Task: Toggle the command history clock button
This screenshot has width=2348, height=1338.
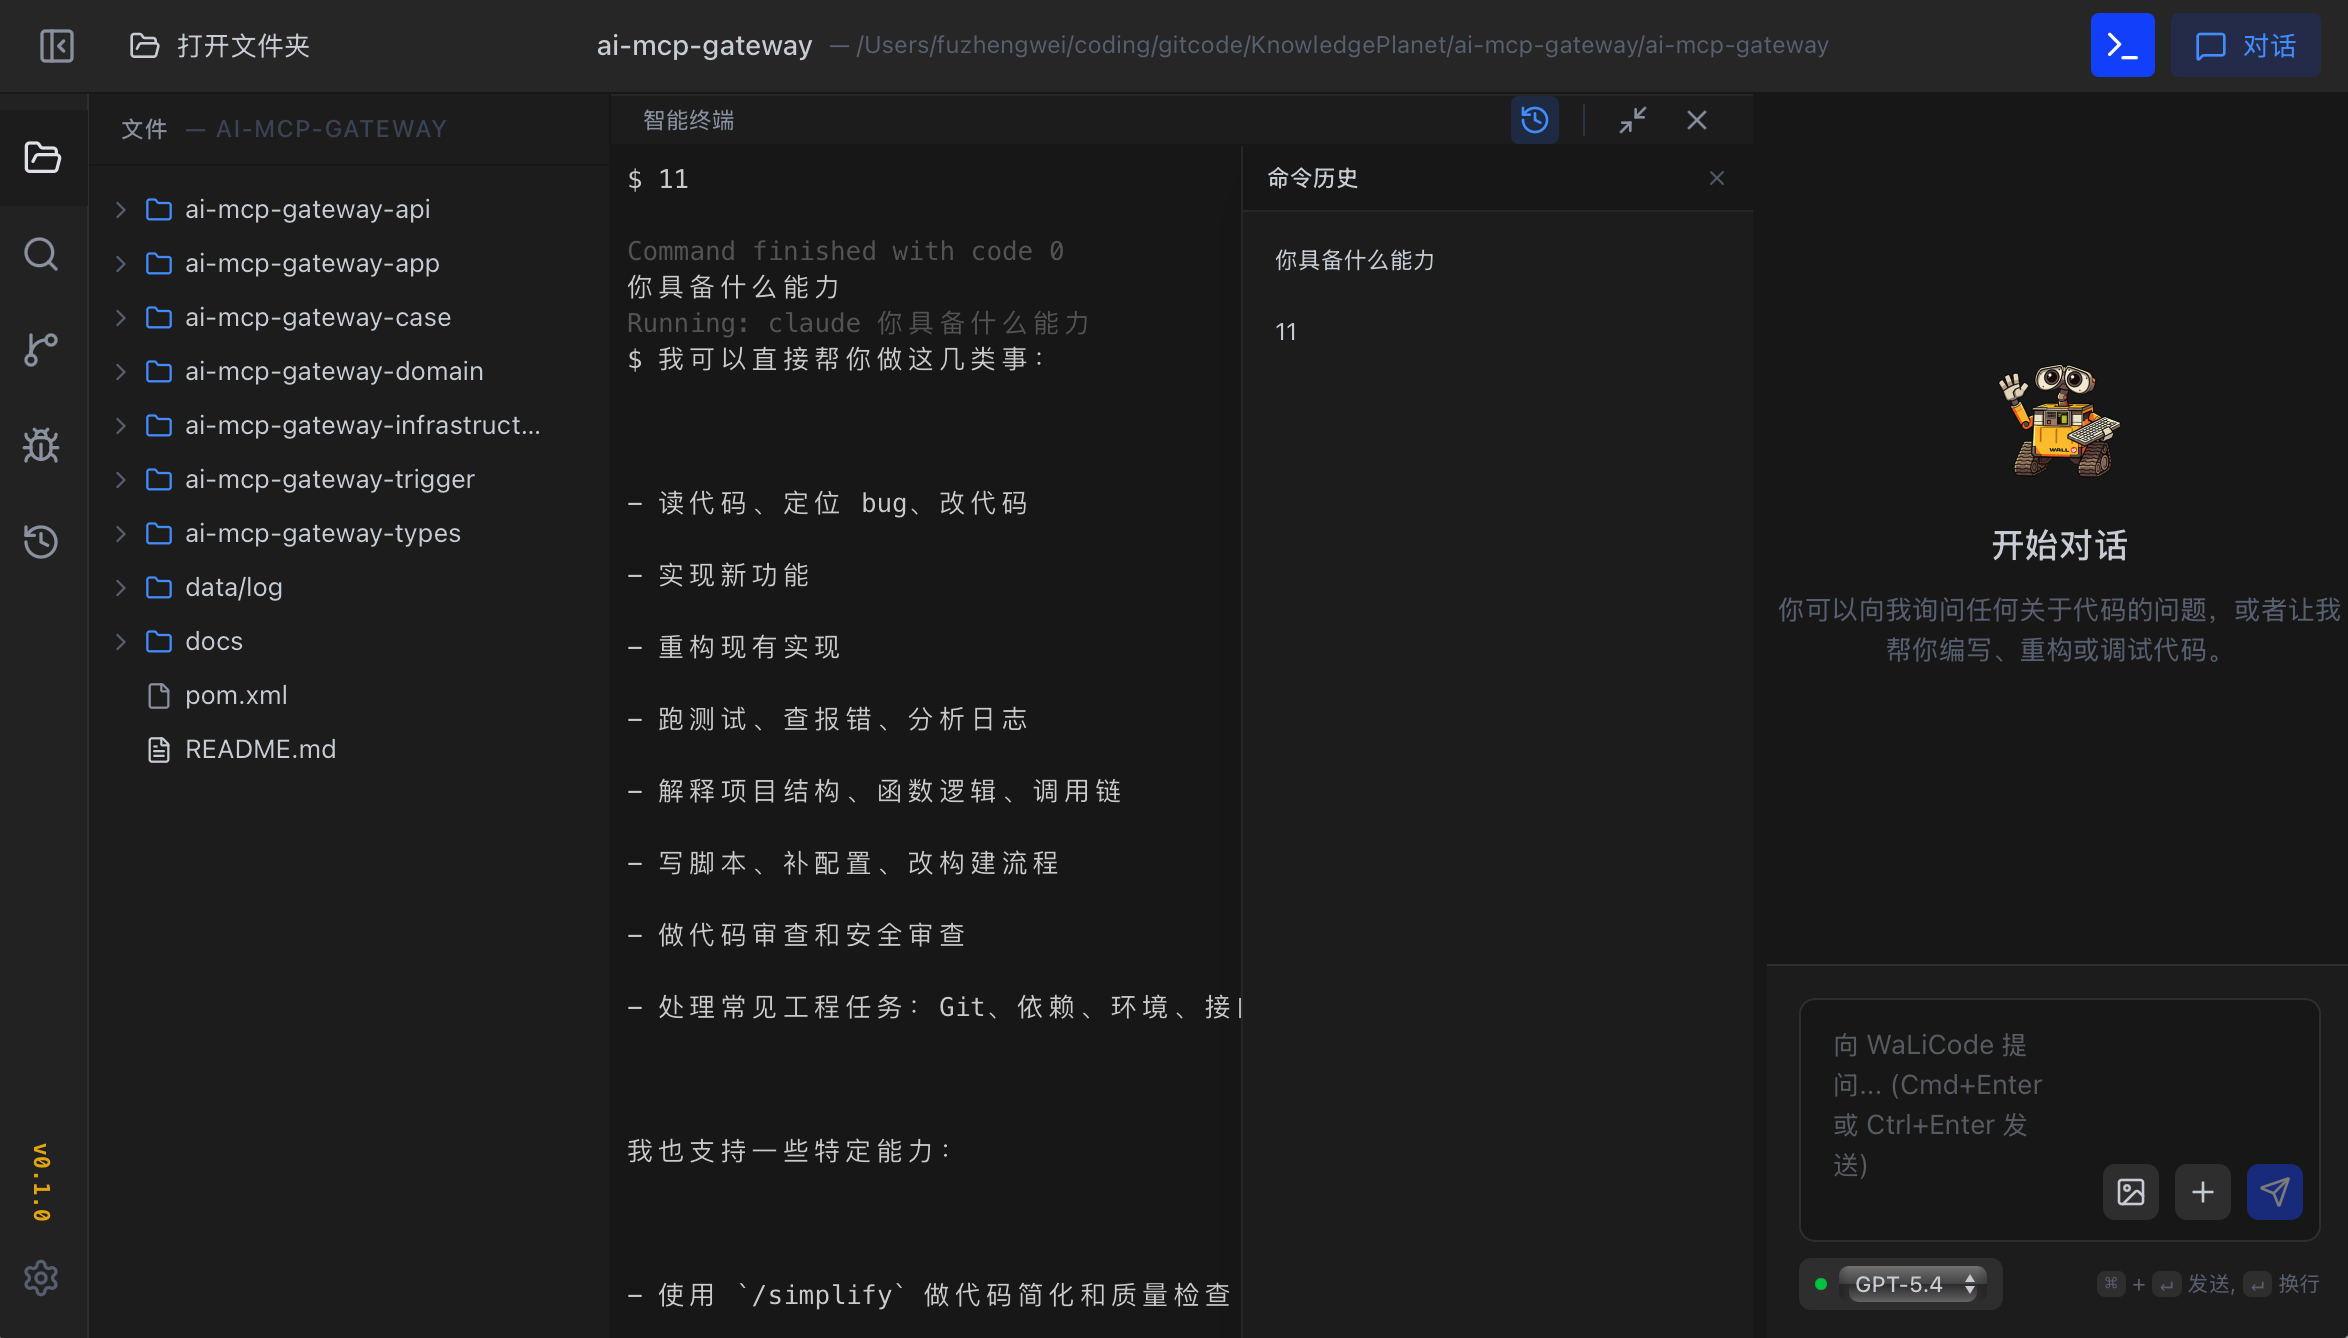Action: click(1534, 120)
